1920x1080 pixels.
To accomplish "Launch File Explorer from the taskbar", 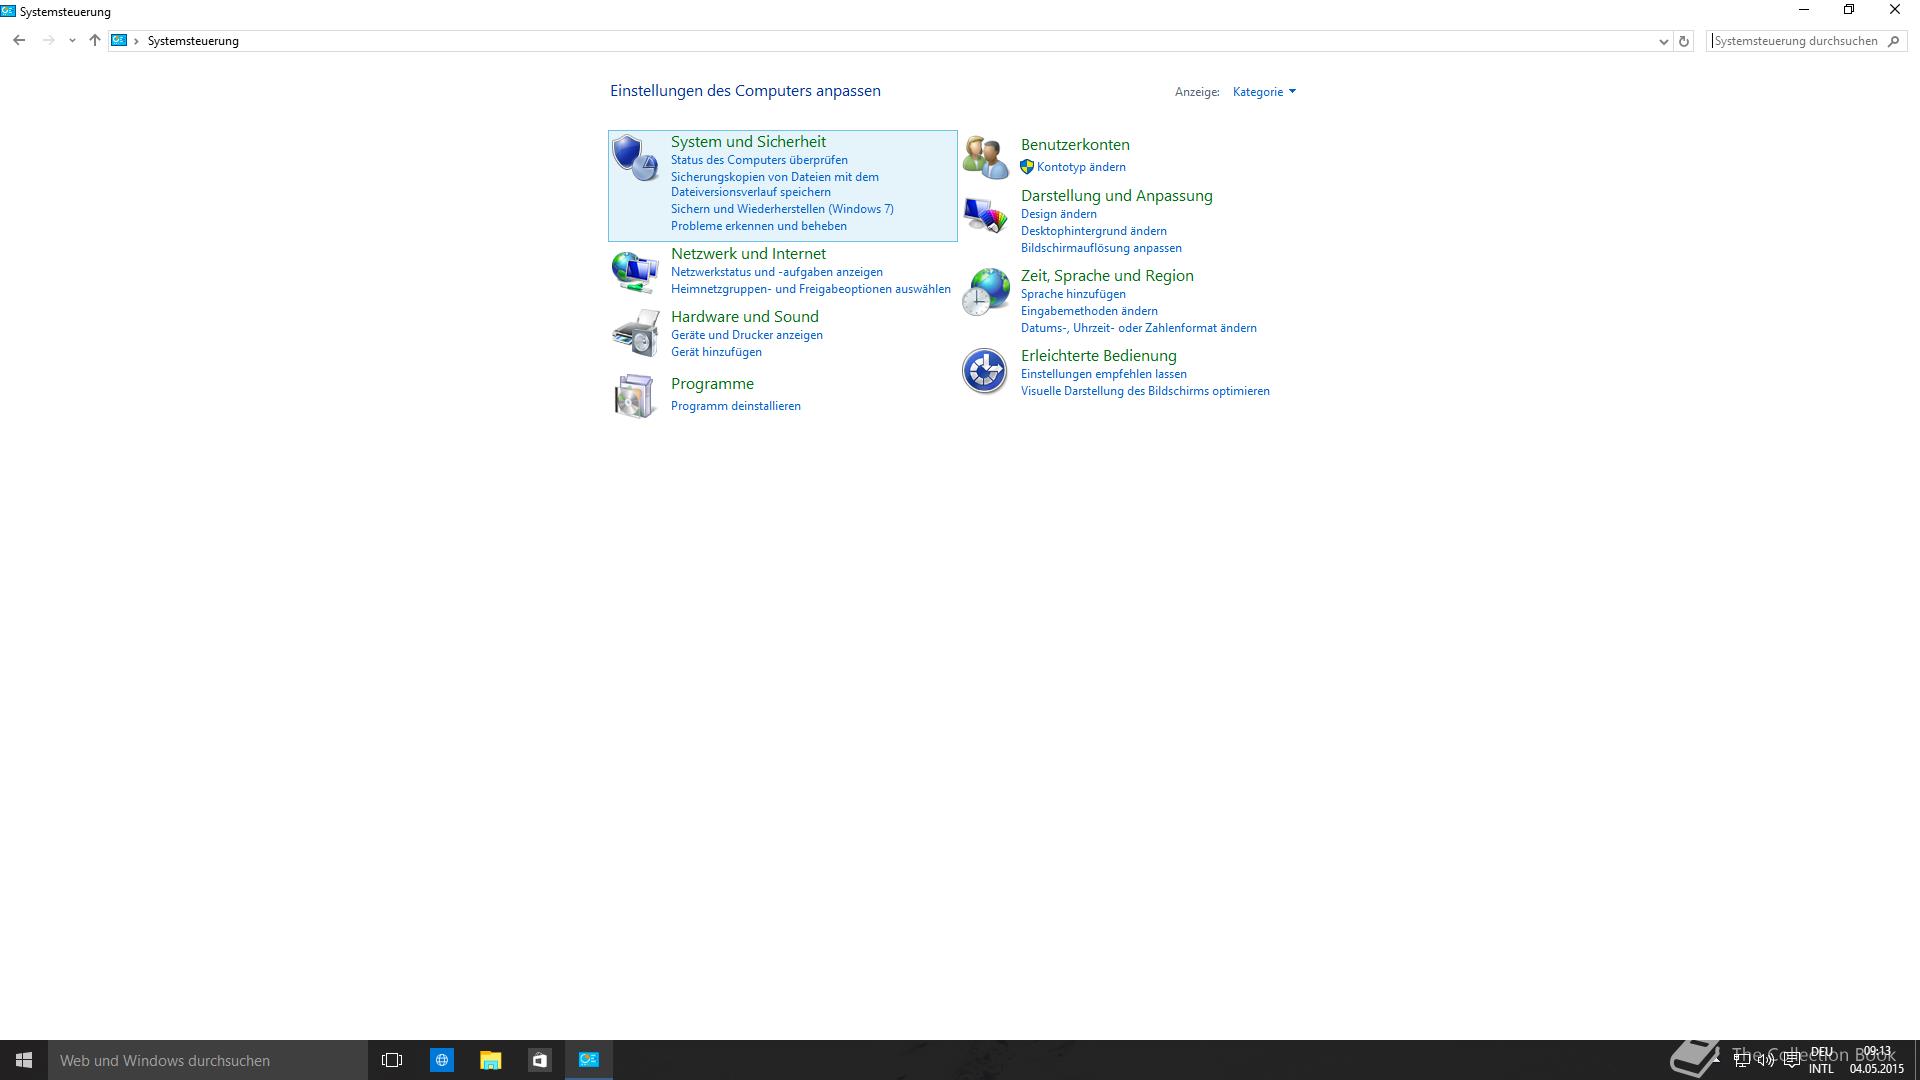I will (x=490, y=1060).
